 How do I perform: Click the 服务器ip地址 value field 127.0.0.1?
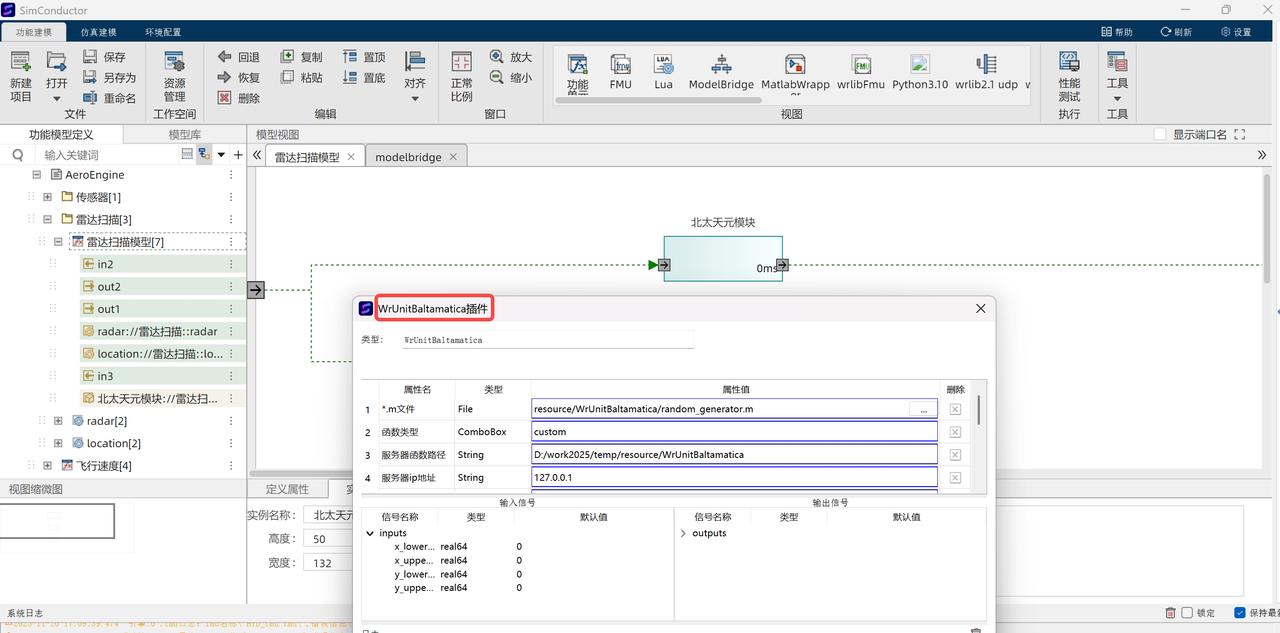(x=734, y=478)
